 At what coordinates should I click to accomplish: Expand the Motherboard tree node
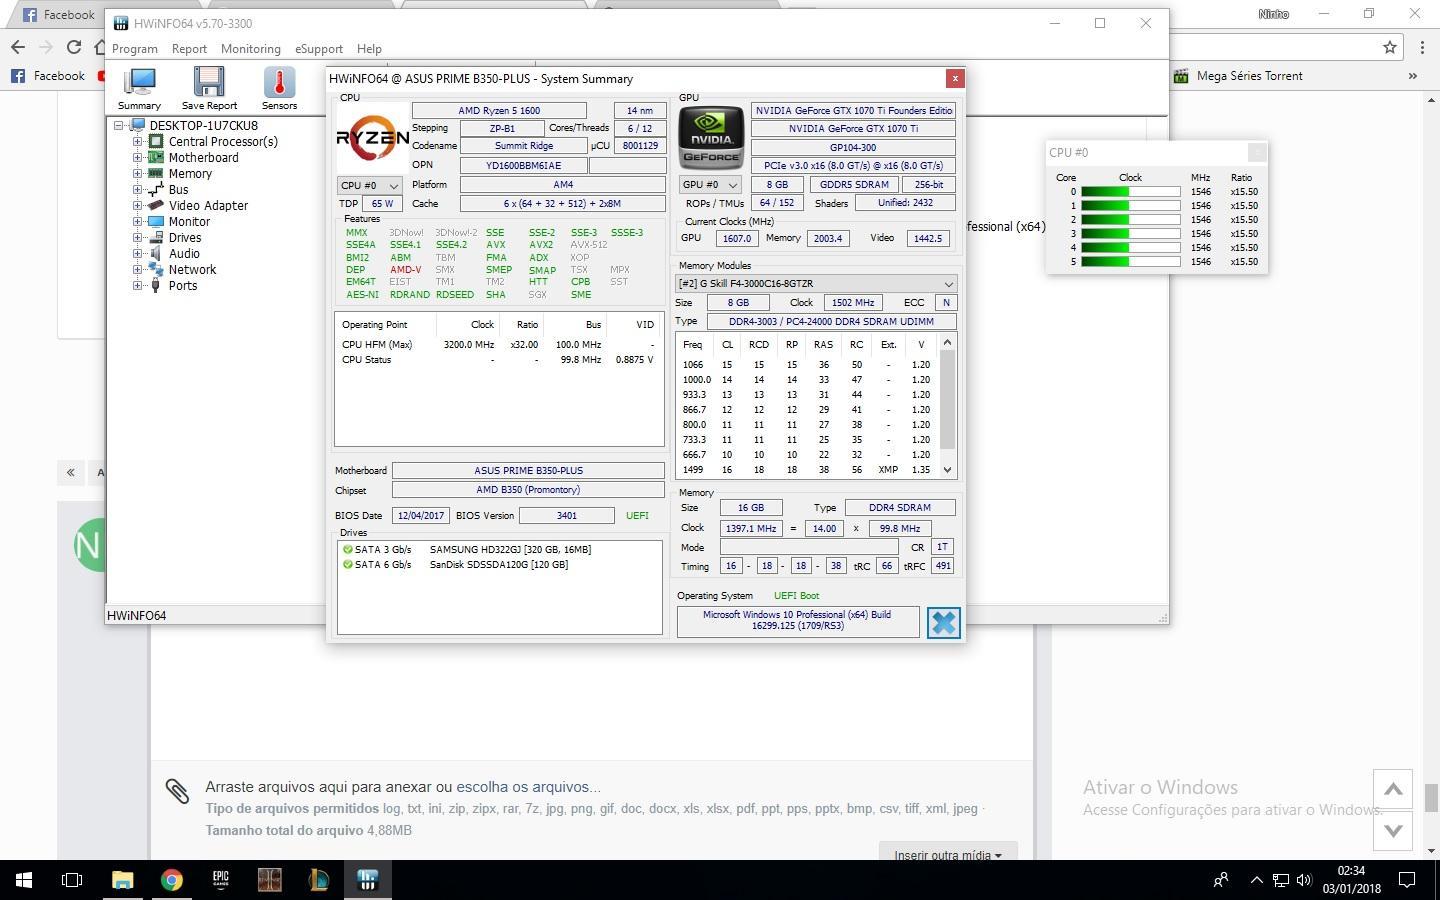pyautogui.click(x=137, y=158)
